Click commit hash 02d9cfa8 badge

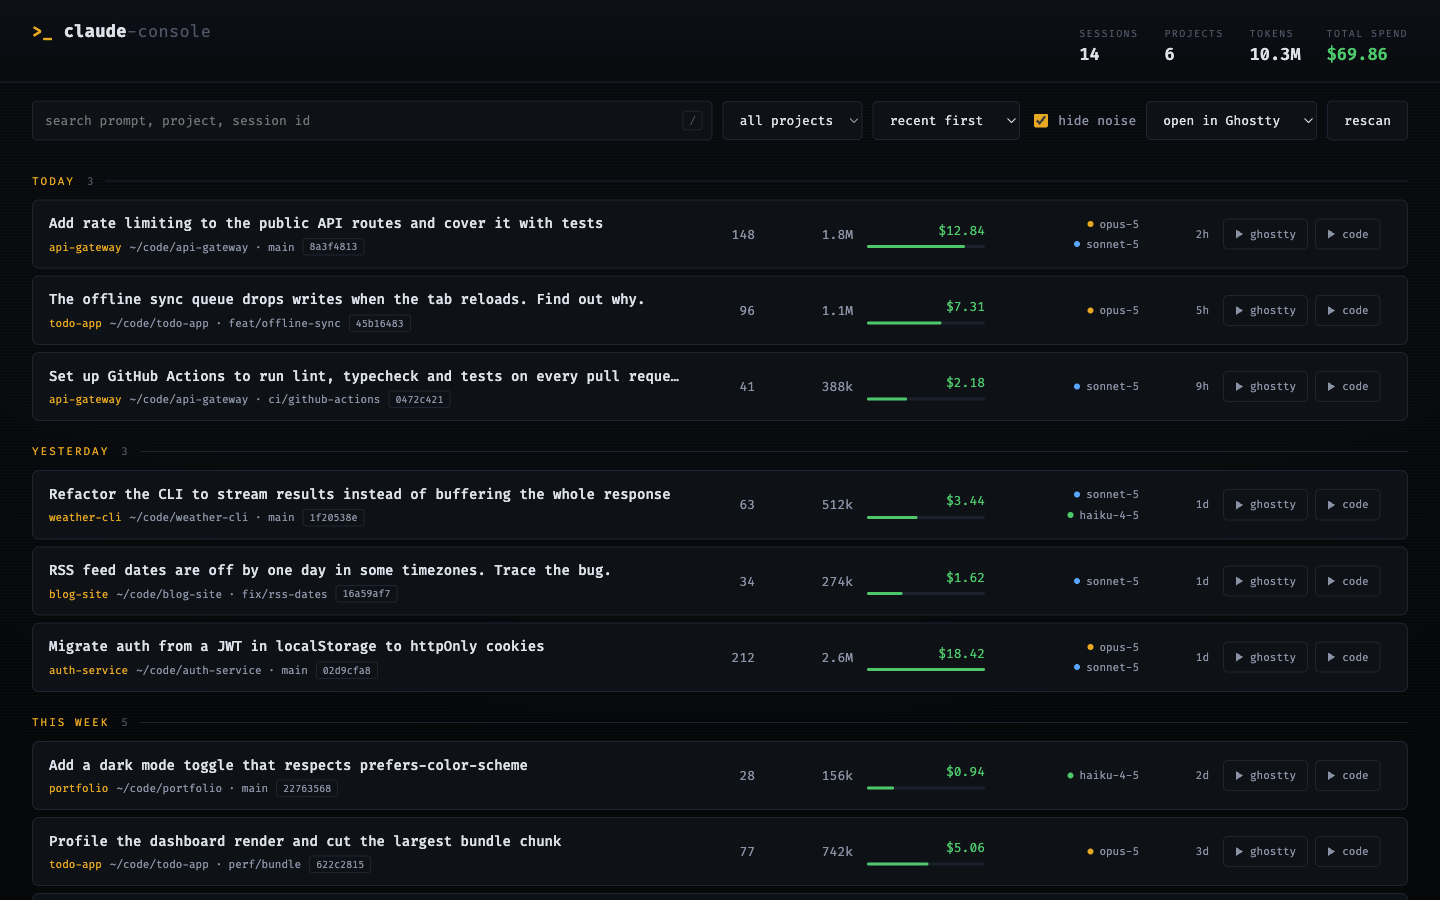[x=346, y=671]
